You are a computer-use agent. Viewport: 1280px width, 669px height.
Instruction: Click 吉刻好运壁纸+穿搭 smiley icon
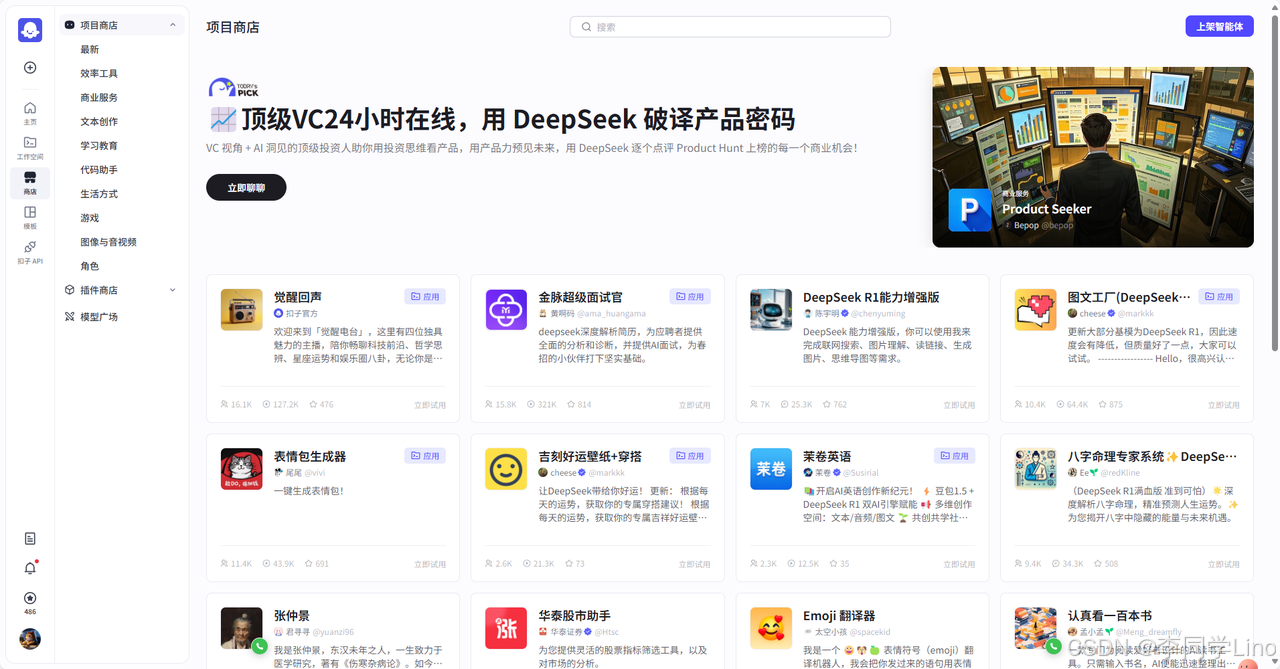[x=506, y=469]
